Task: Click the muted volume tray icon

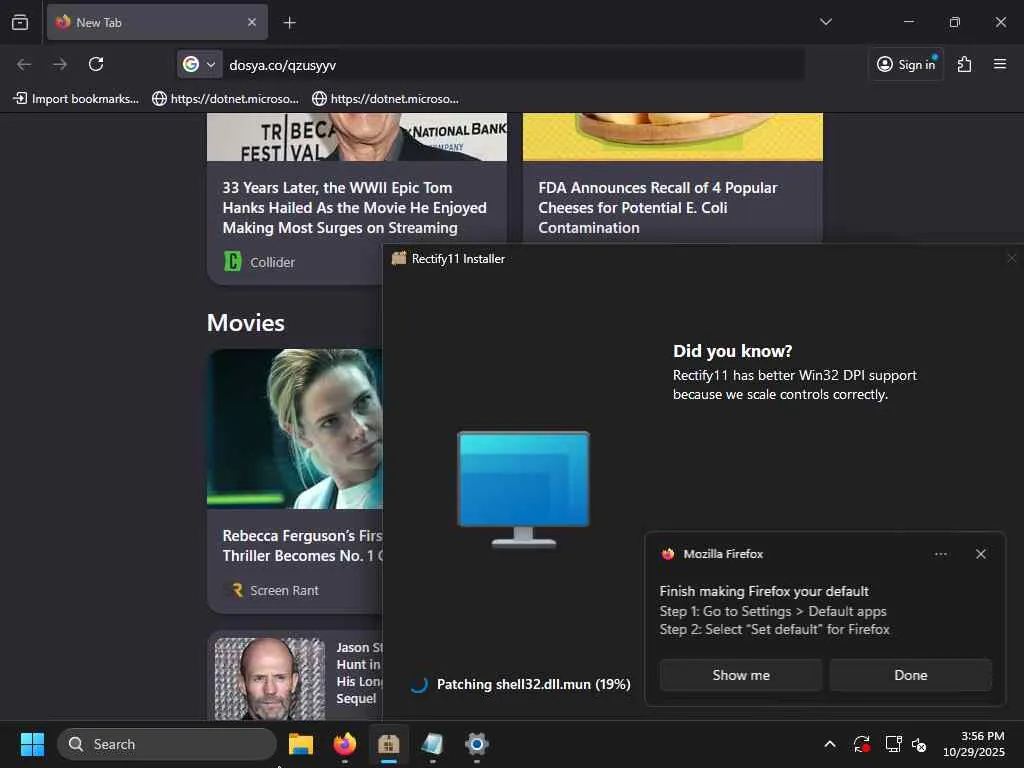Action: pos(920,744)
